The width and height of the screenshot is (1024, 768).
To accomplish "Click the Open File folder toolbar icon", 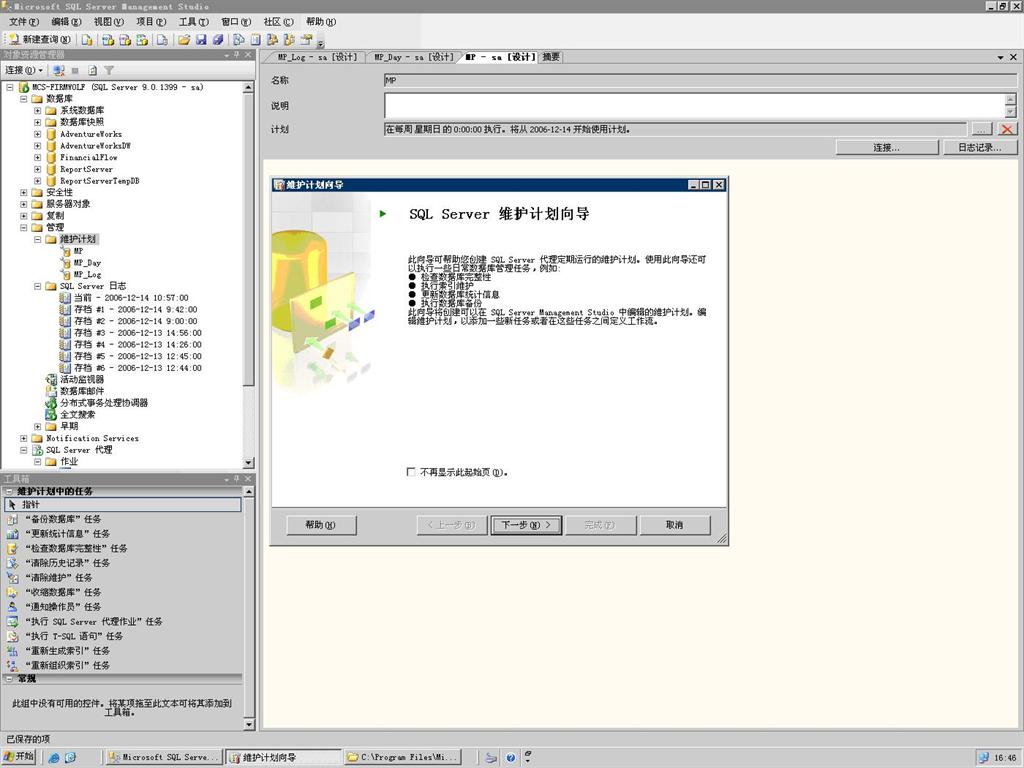I will (x=184, y=40).
